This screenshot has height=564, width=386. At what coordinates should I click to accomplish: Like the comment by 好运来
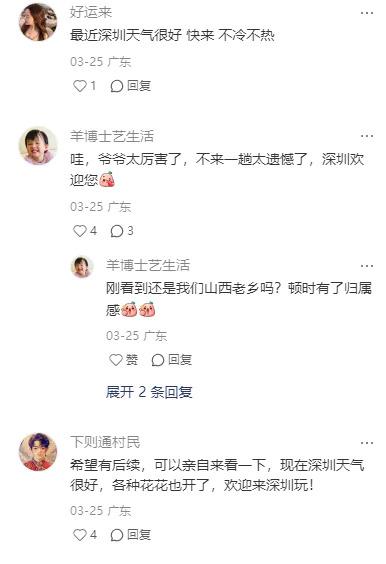click(x=84, y=86)
